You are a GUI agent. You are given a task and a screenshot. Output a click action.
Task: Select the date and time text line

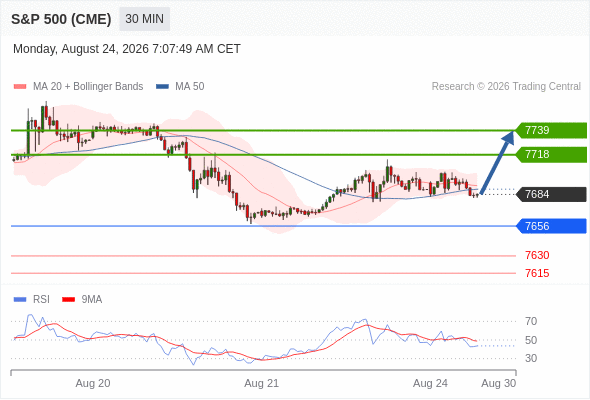[x=127, y=49]
